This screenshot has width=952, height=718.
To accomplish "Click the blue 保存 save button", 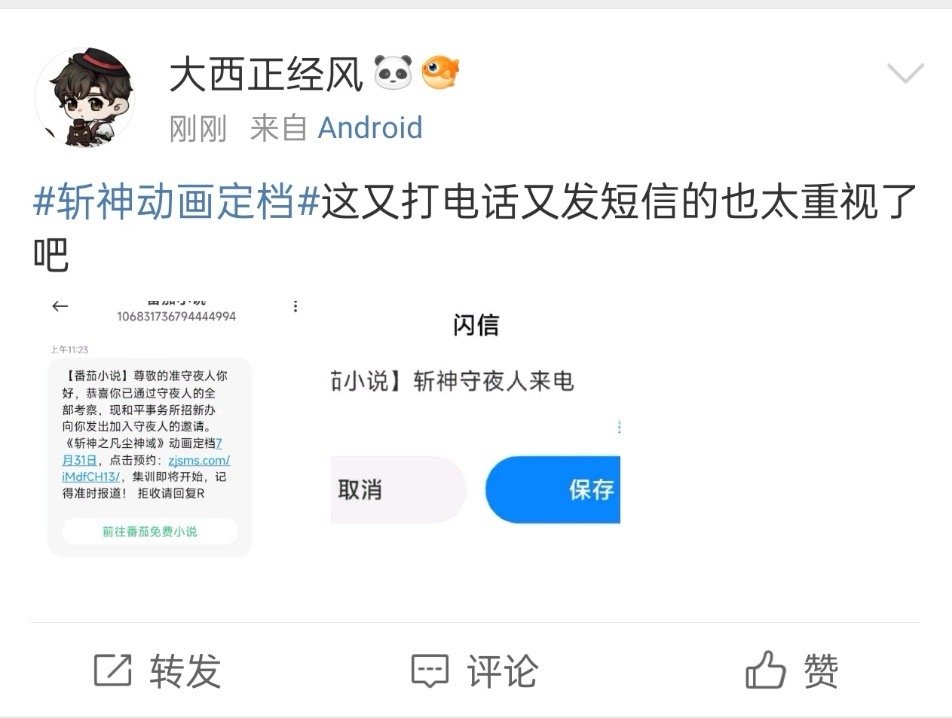I will pos(552,489).
